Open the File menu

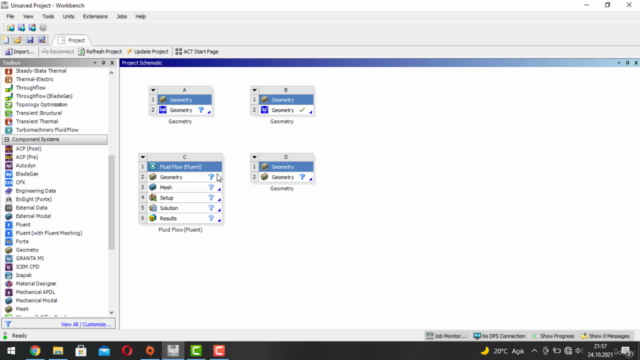click(10, 16)
